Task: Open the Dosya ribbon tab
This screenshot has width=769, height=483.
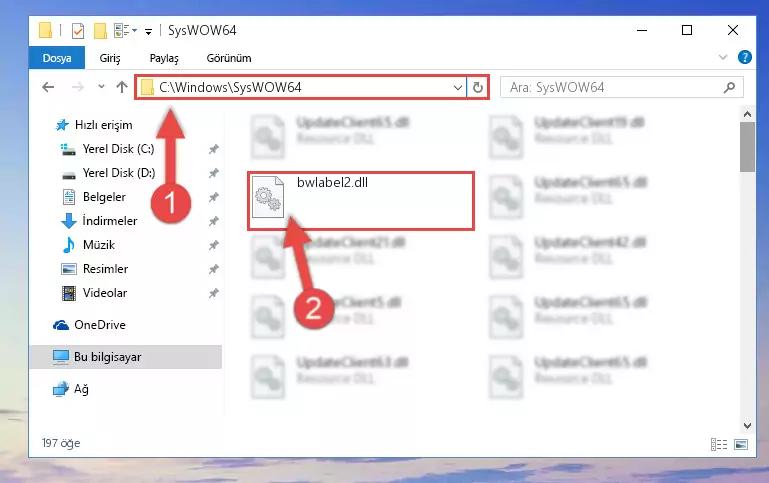Action: 57,58
